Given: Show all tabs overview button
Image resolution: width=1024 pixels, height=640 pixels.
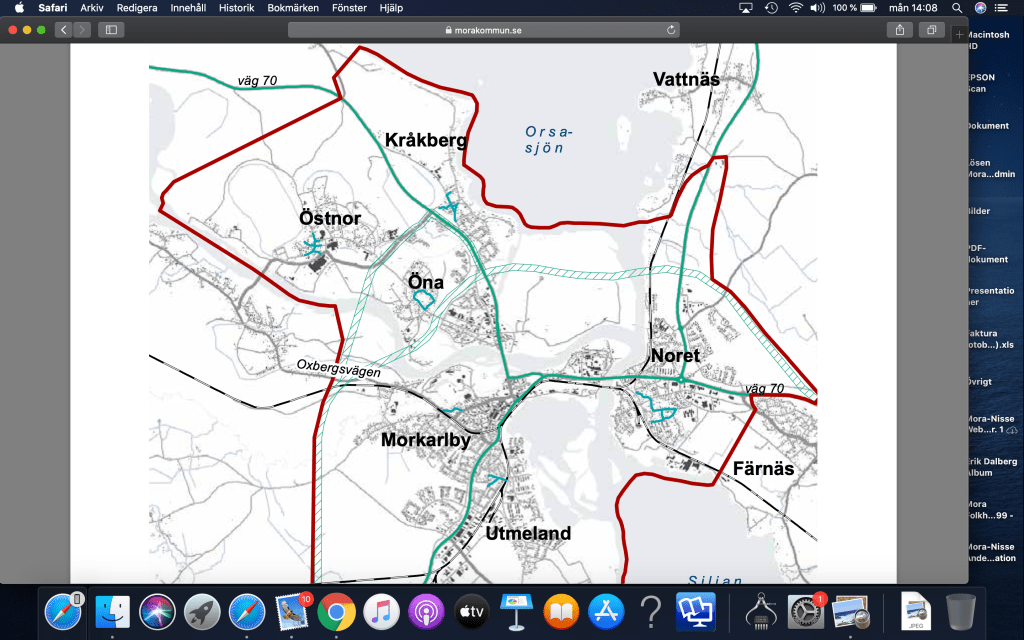Looking at the screenshot, I should click(x=932, y=30).
